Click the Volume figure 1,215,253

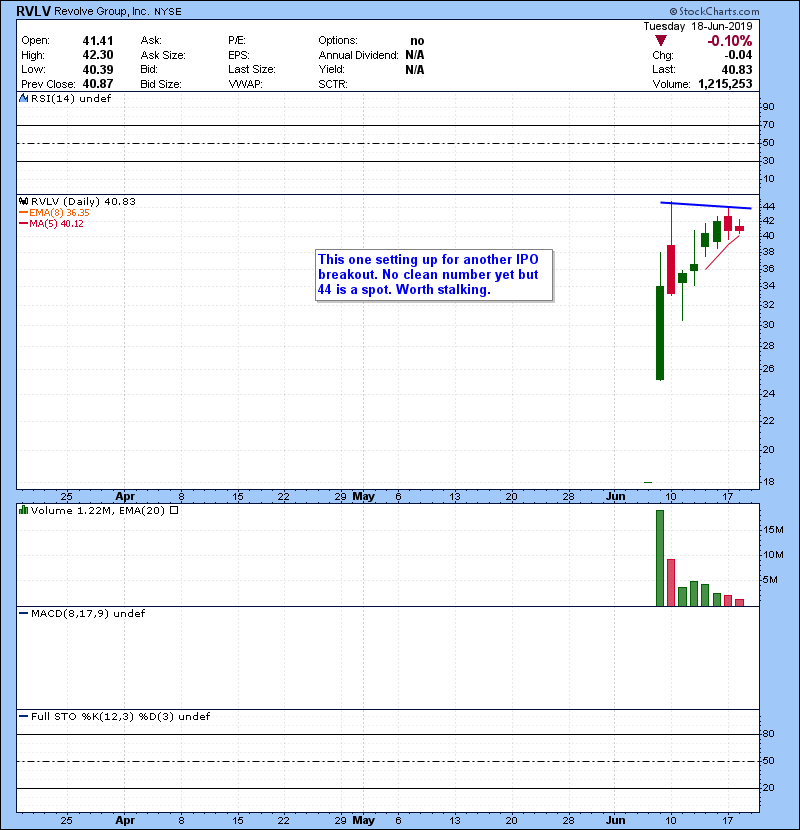(725, 84)
